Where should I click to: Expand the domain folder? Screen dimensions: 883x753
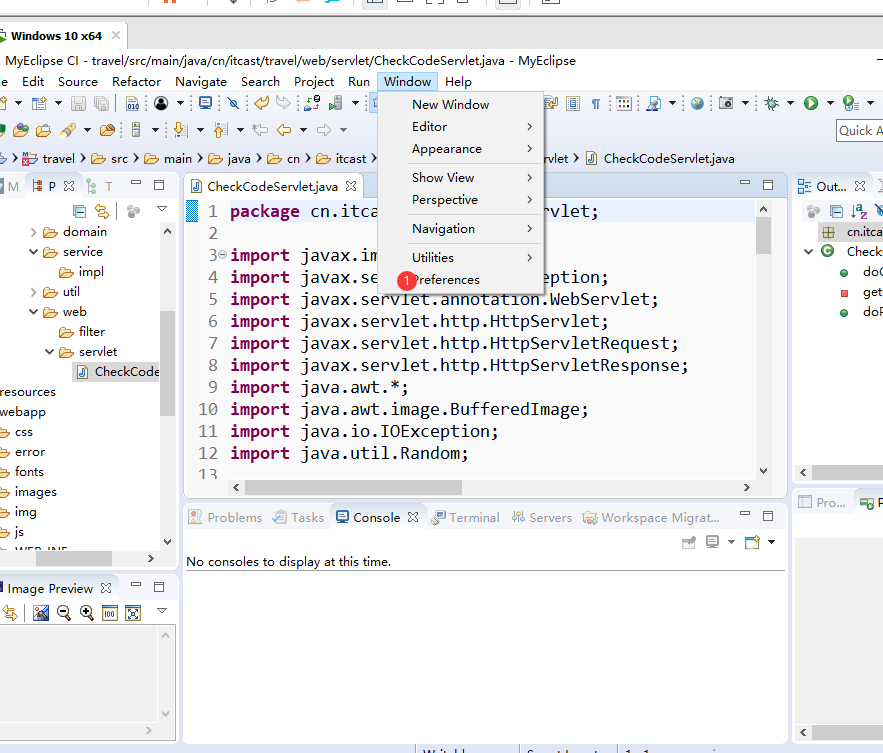click(33, 232)
